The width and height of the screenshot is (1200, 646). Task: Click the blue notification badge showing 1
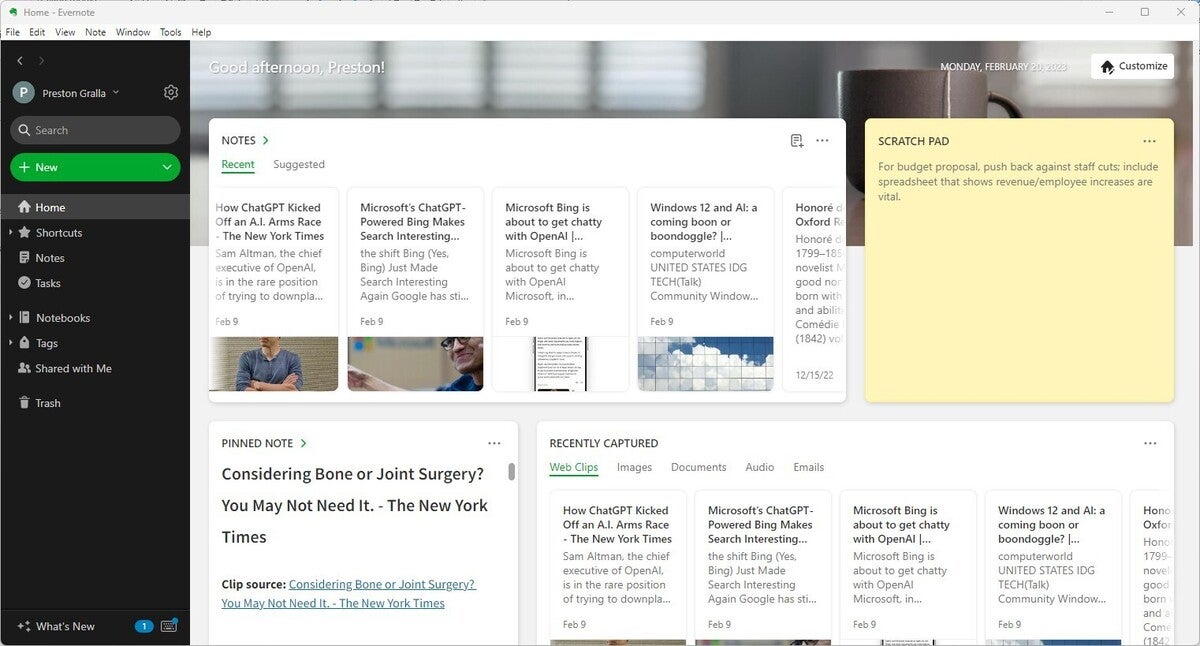coord(144,626)
